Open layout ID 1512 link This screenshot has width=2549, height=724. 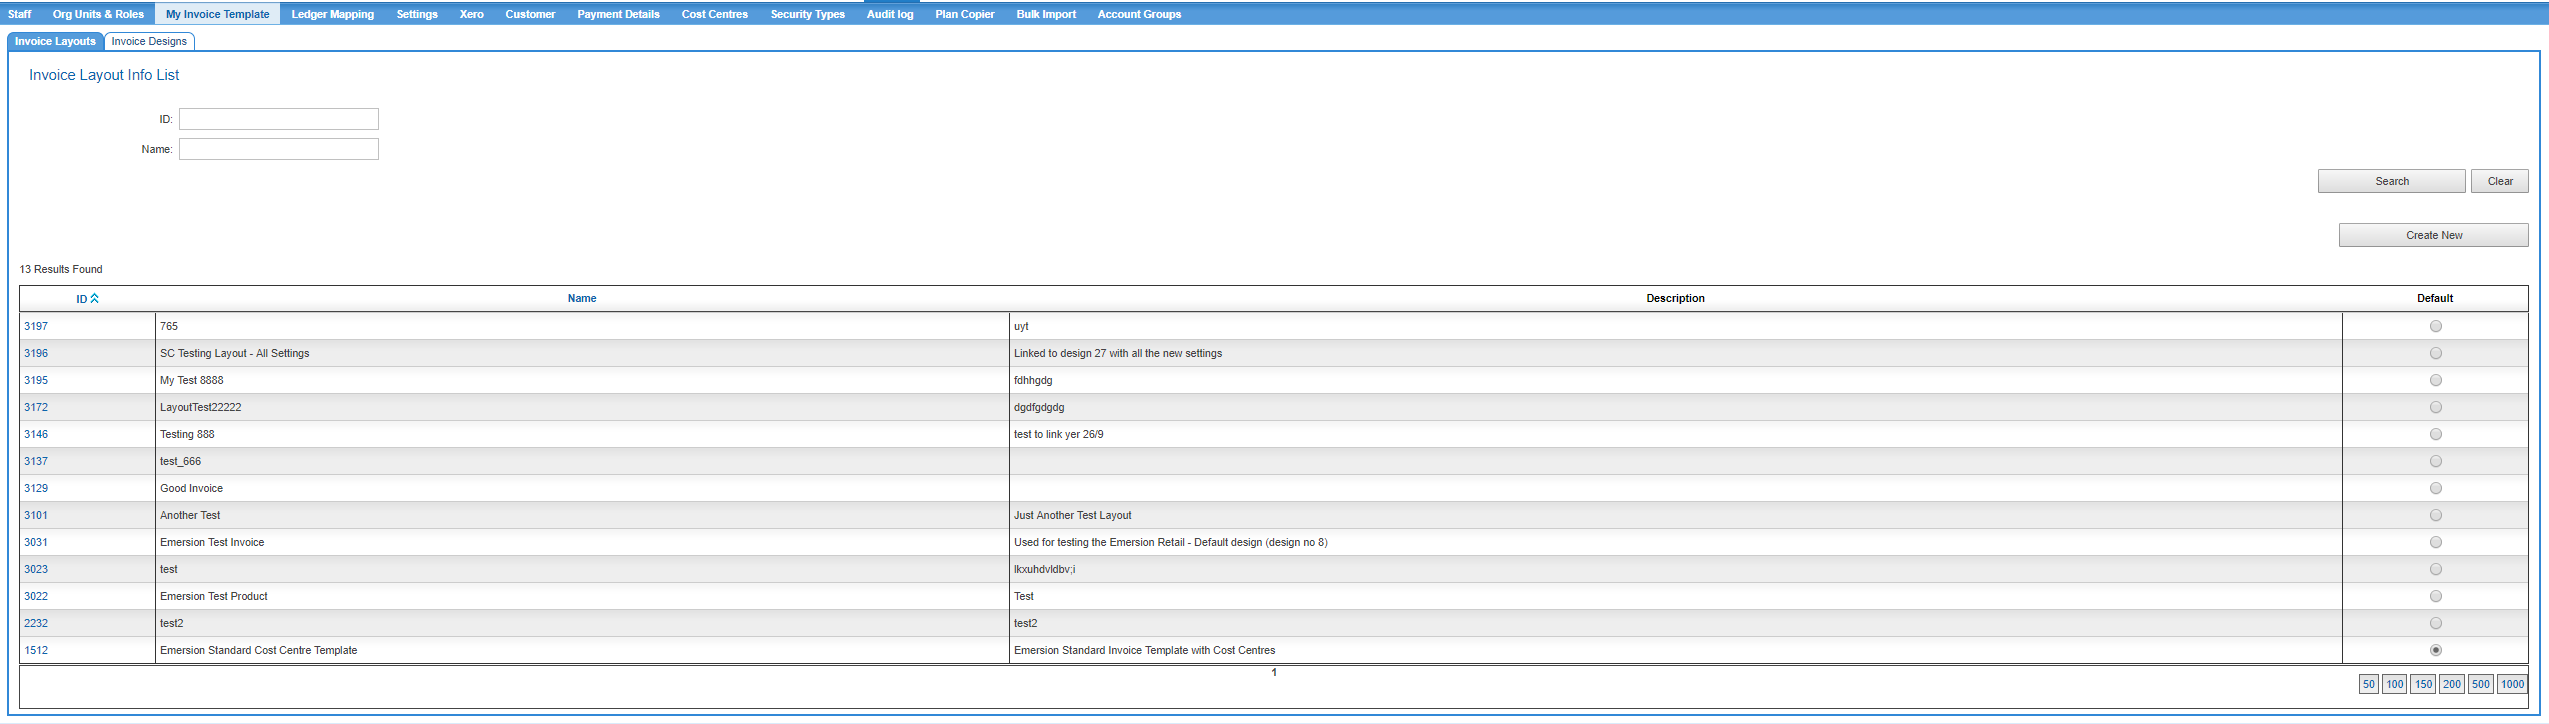tap(36, 650)
